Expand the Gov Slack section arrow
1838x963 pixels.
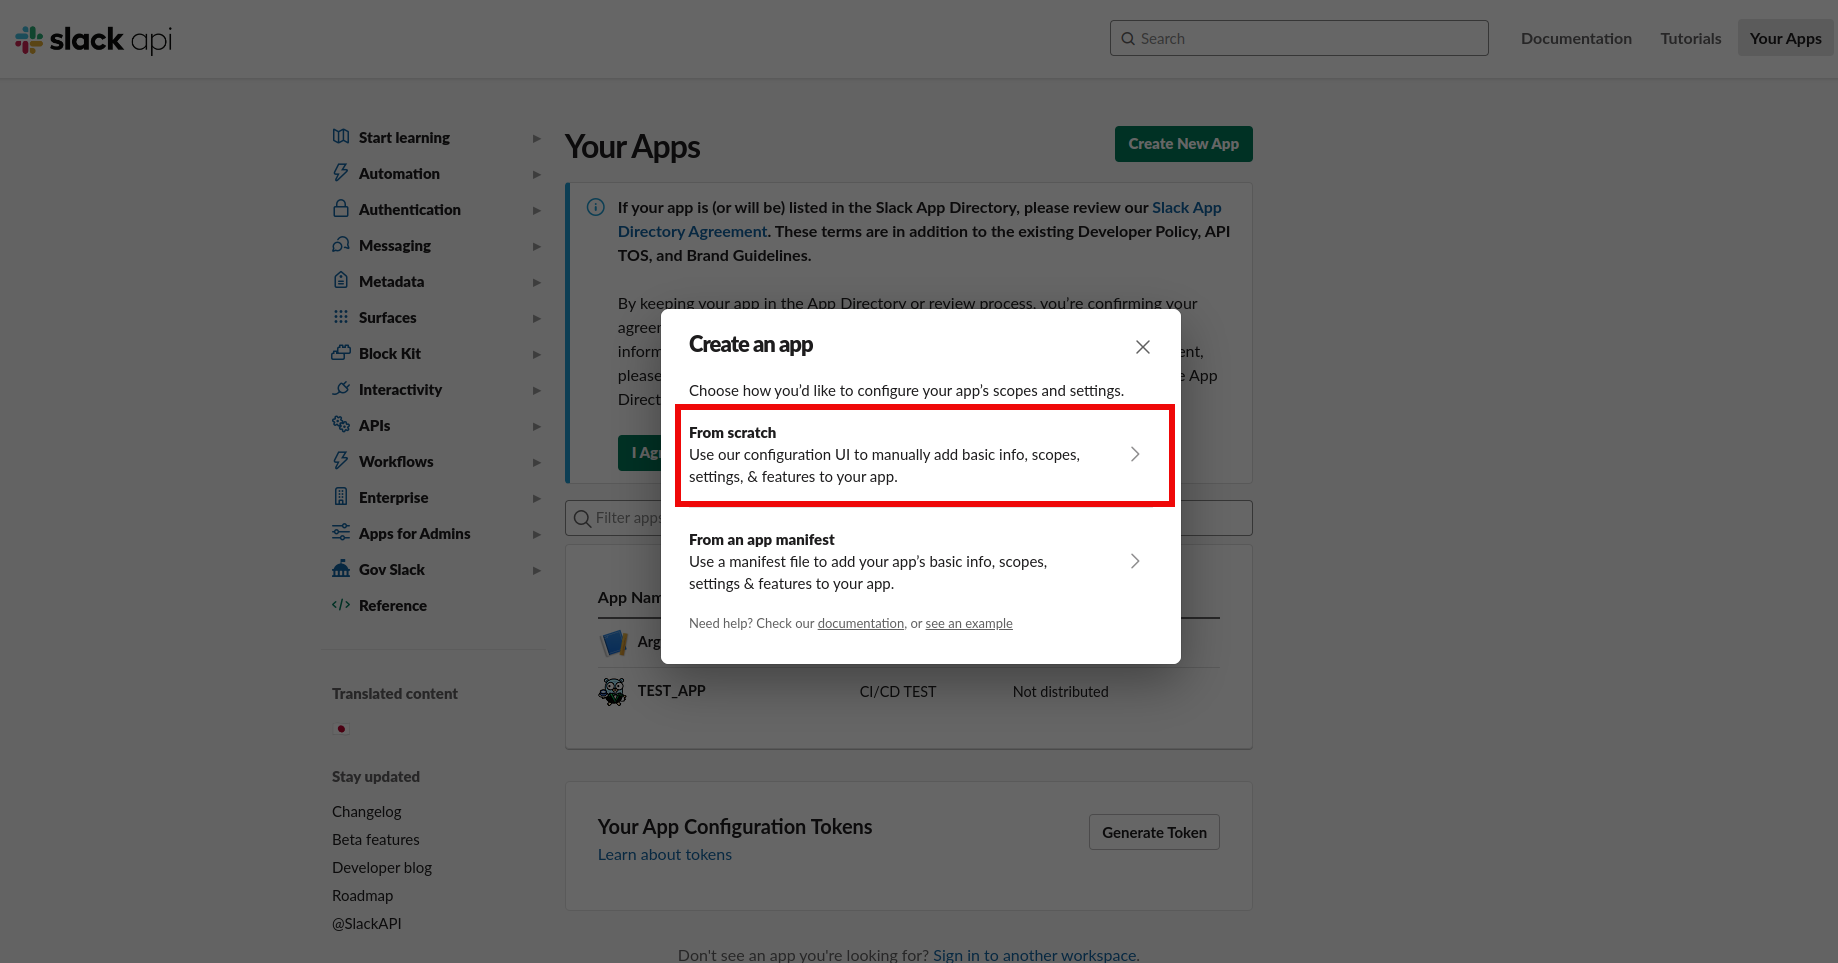click(537, 570)
